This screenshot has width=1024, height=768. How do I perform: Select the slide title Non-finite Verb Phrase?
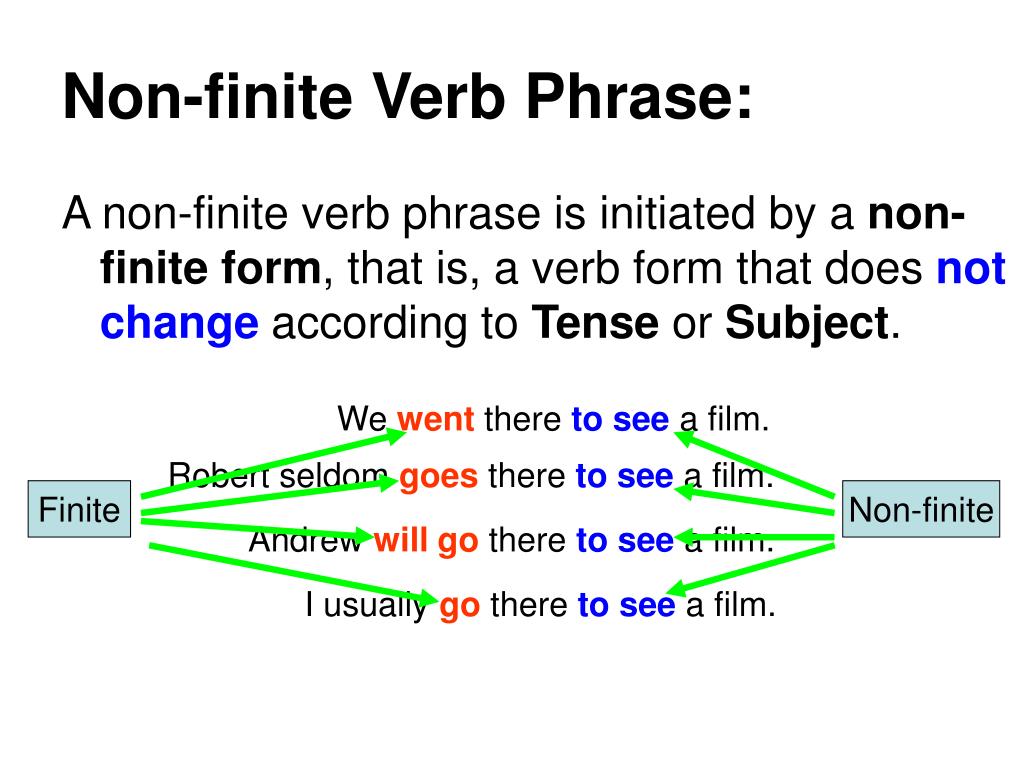tap(408, 97)
